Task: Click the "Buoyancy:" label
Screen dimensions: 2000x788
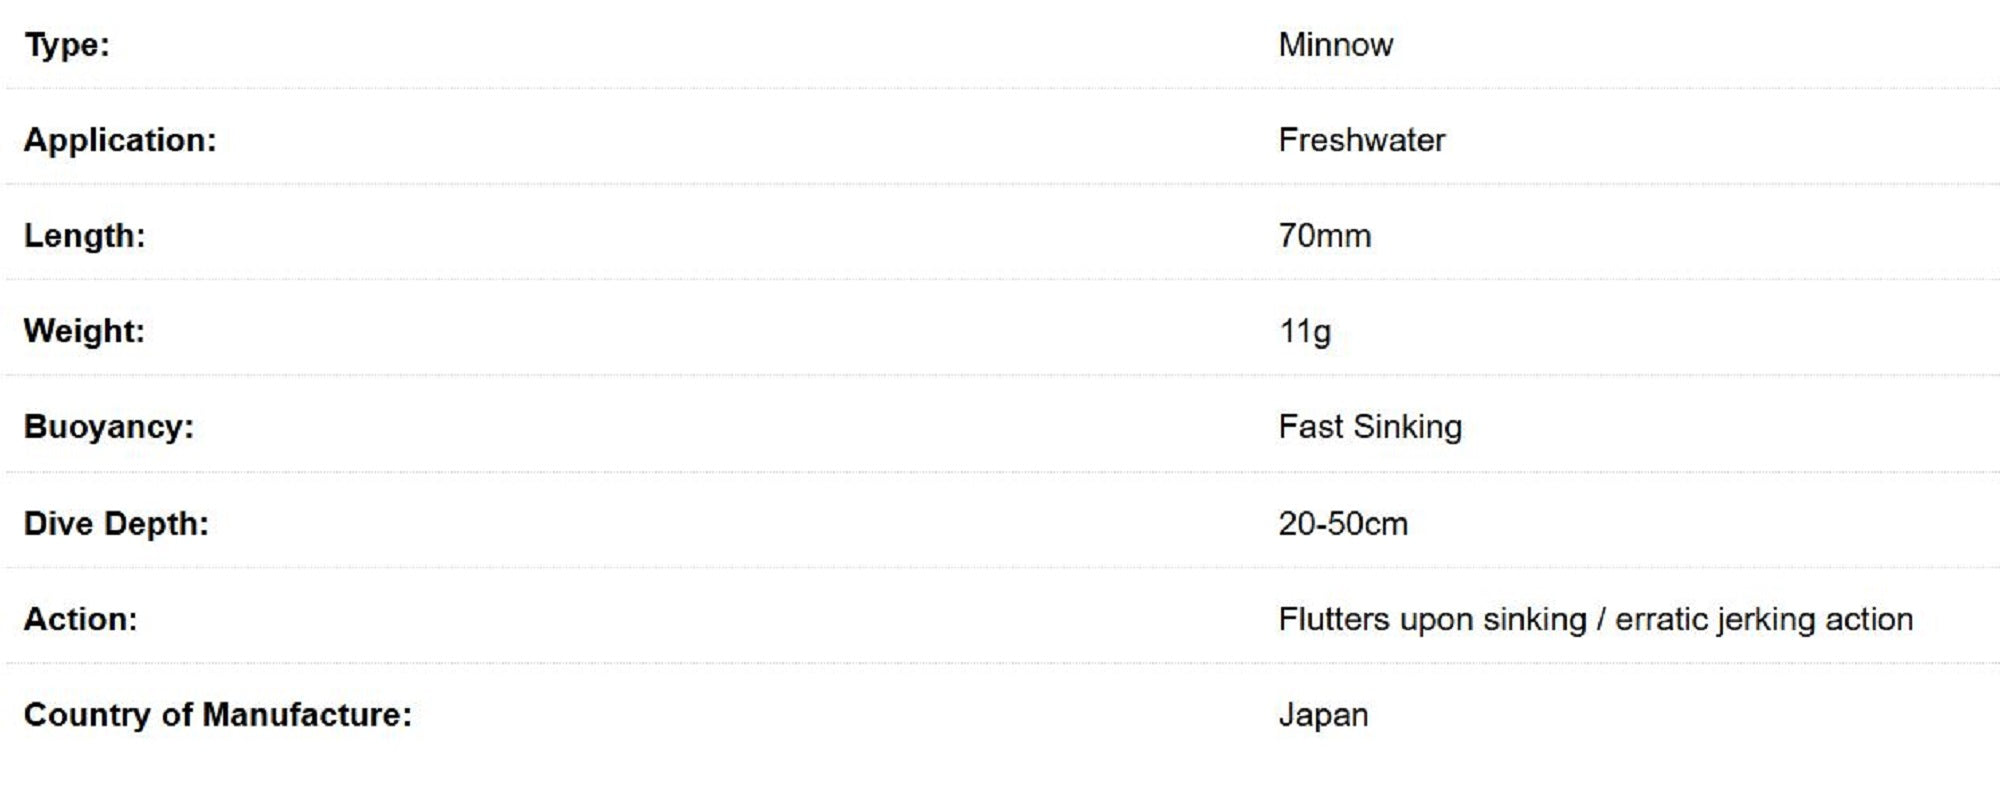Action: click(109, 427)
